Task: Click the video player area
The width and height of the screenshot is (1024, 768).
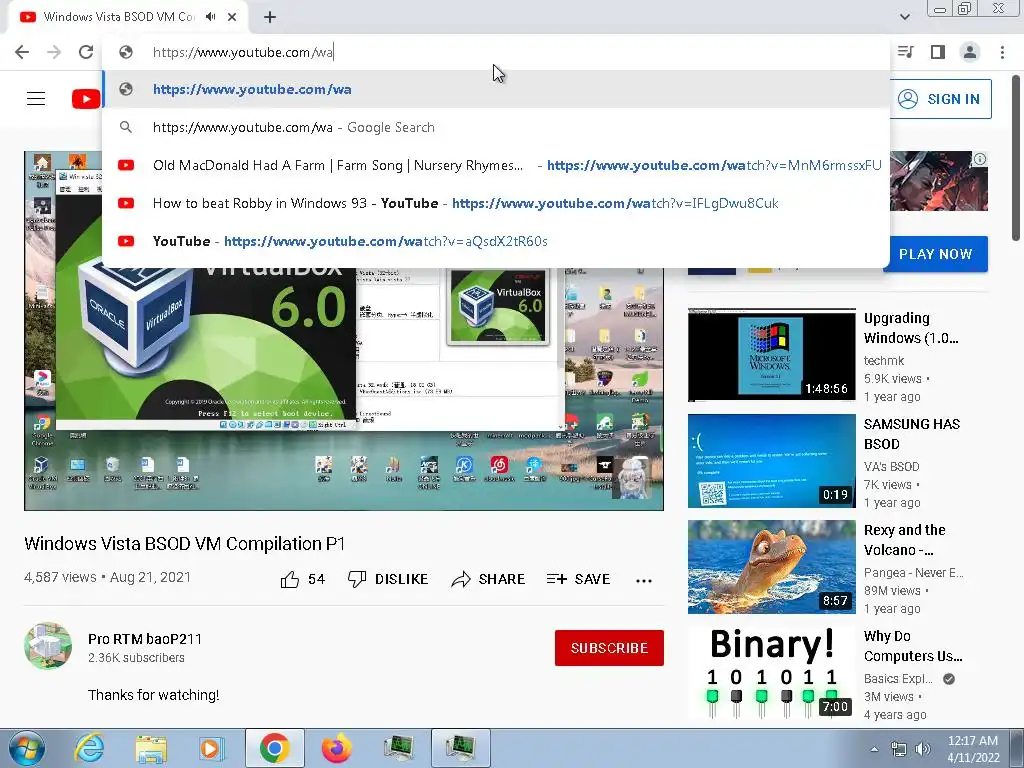Action: (344, 330)
